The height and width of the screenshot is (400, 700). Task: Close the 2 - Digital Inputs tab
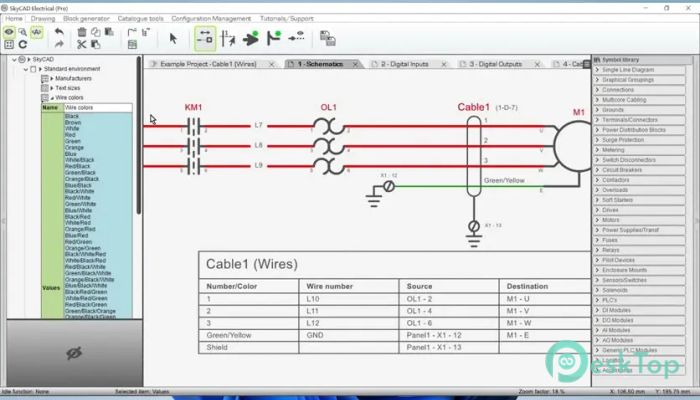(x=444, y=64)
